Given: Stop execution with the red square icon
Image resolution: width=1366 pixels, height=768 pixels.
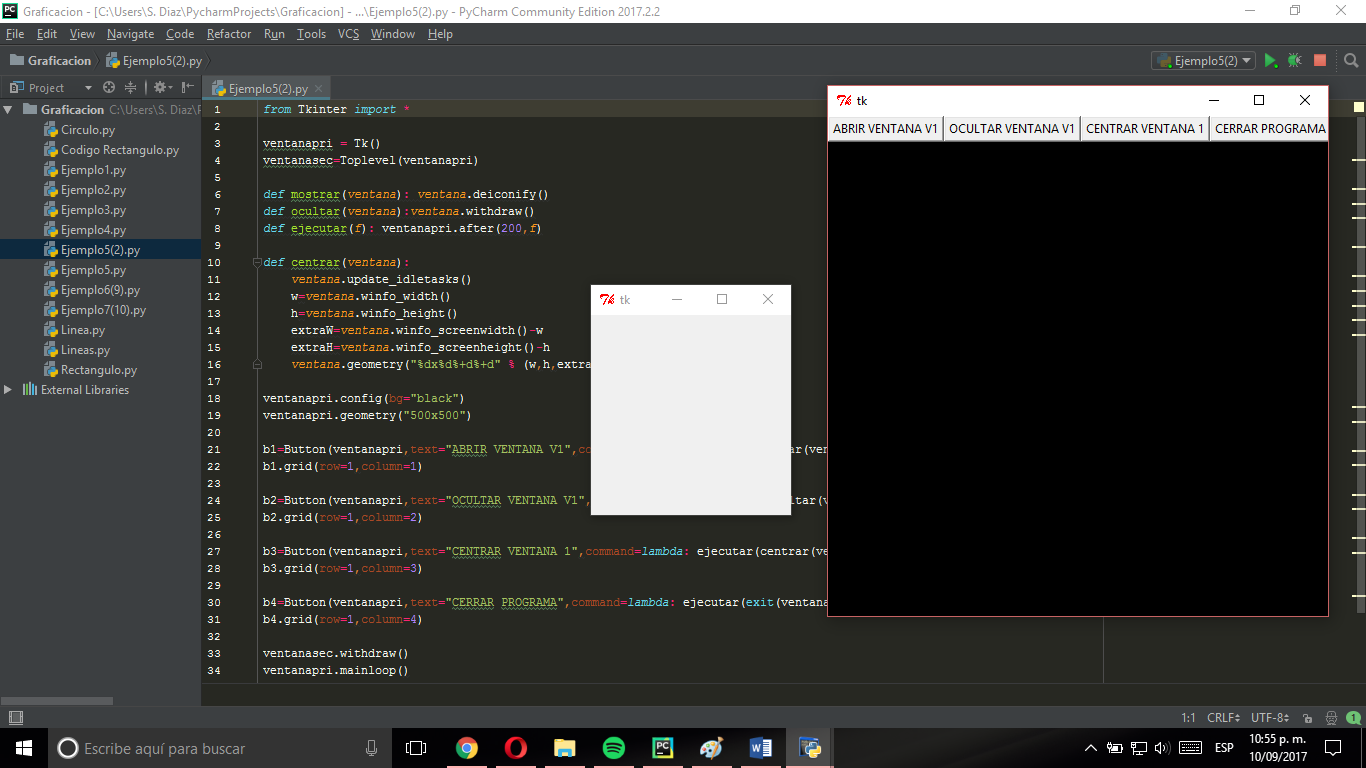Looking at the screenshot, I should click(1319, 60).
